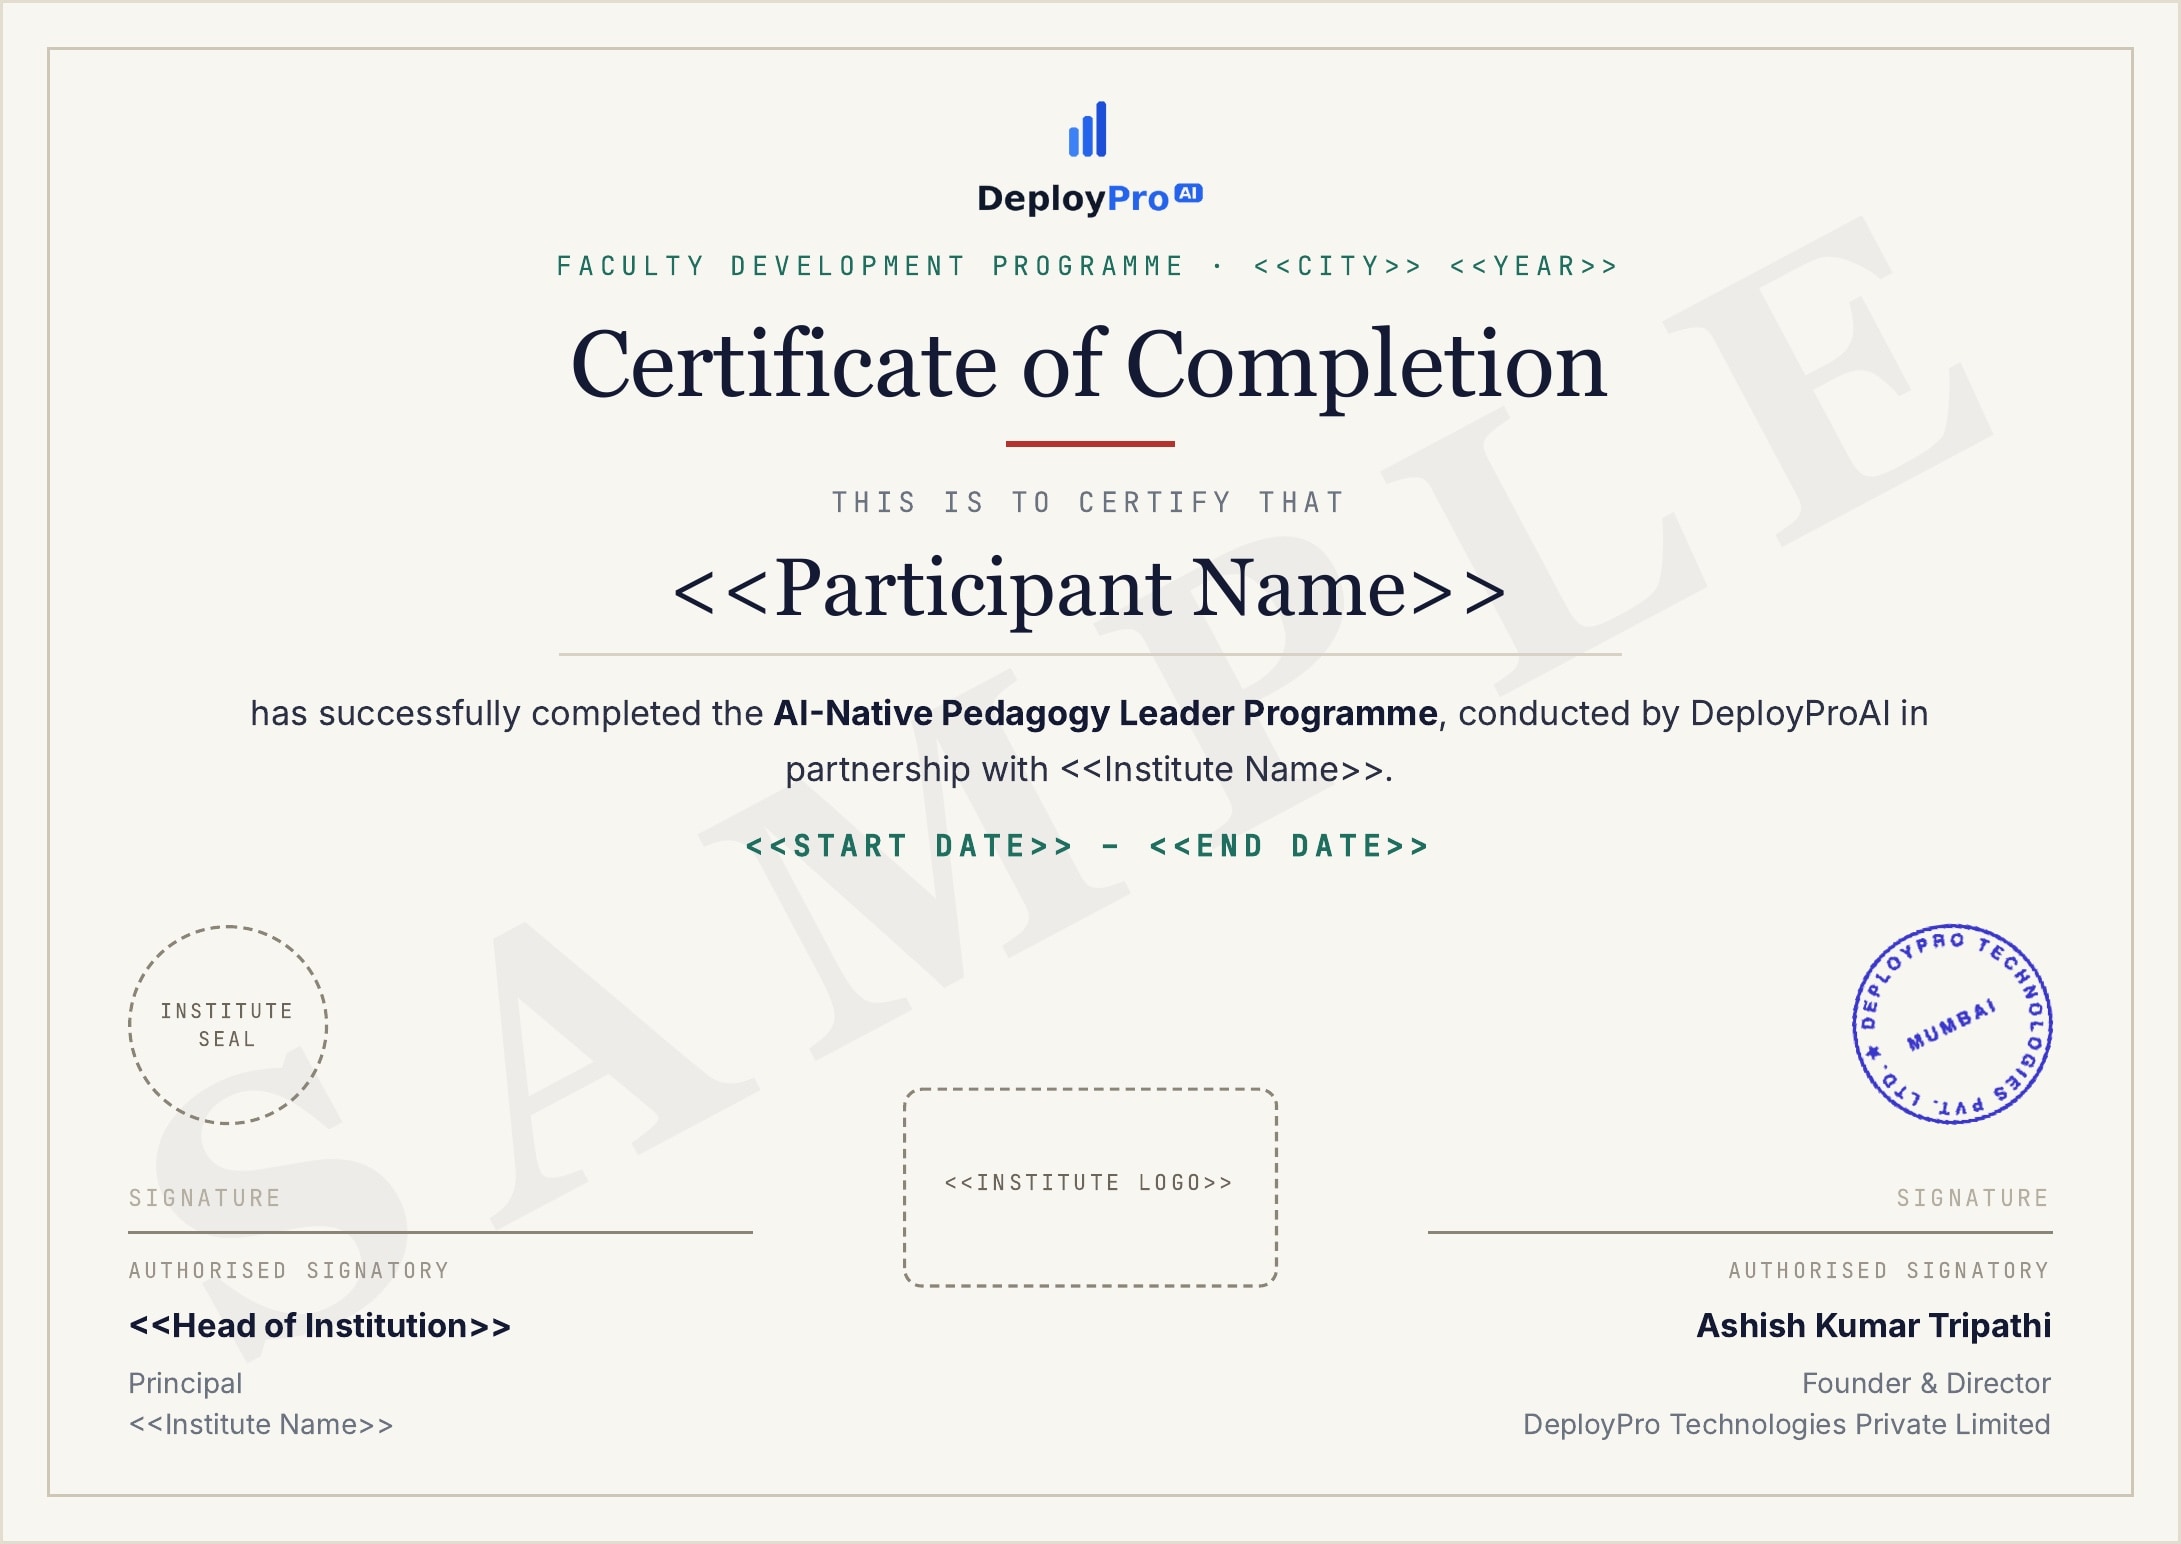Click 'FACULTY DEVELOPMENT PROGRAMME' heading text
Screen dimensions: 2181x1544
(870, 266)
